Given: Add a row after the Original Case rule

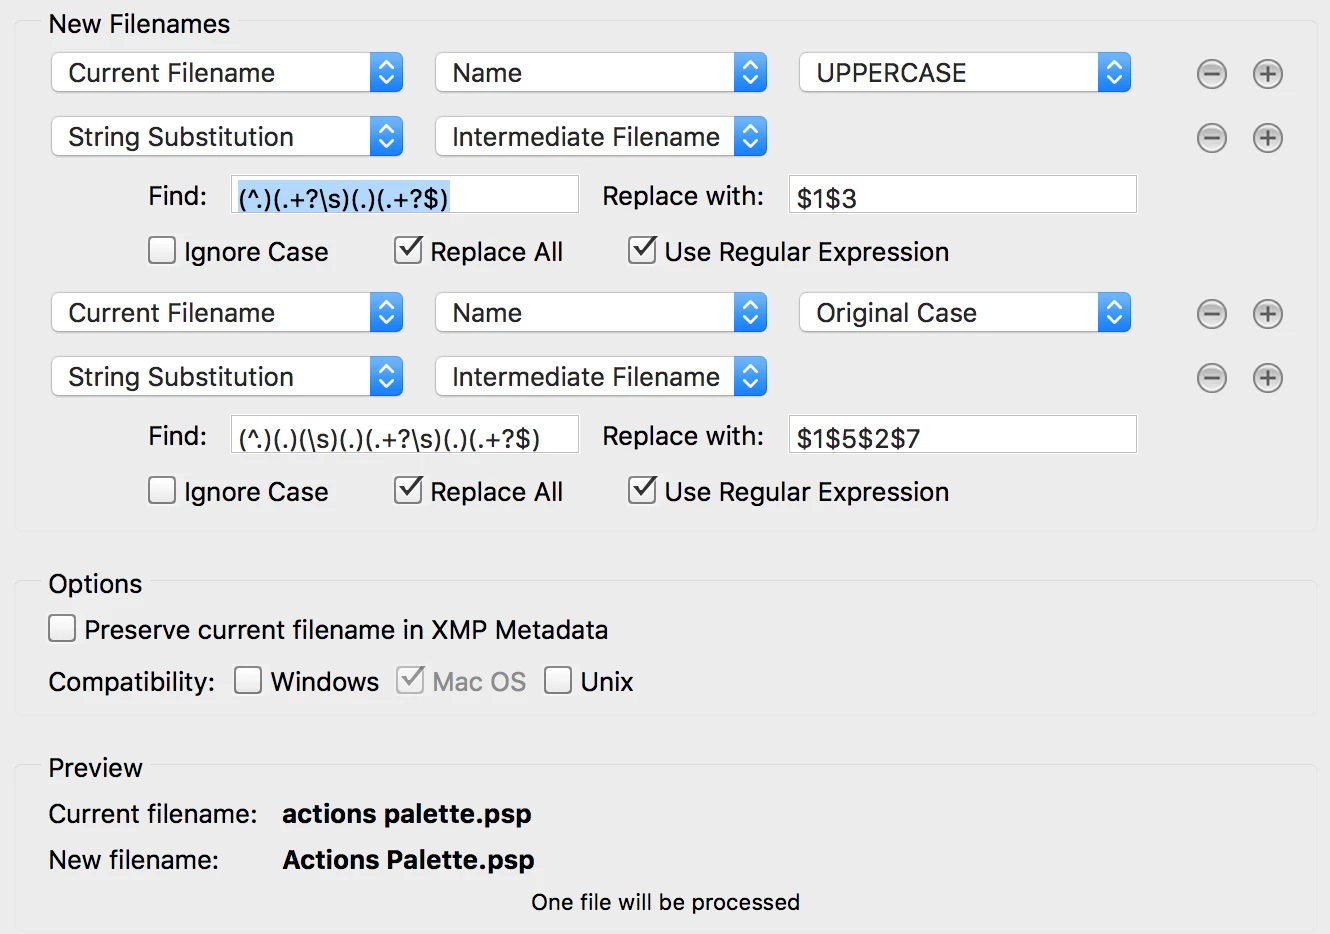Looking at the screenshot, I should click(x=1267, y=314).
